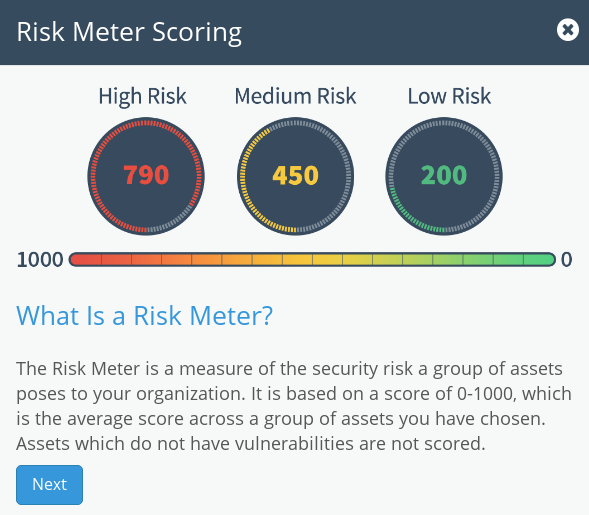The image size is (589, 515).
Task: Click the Risk Meter Scoring title
Action: coord(129,32)
